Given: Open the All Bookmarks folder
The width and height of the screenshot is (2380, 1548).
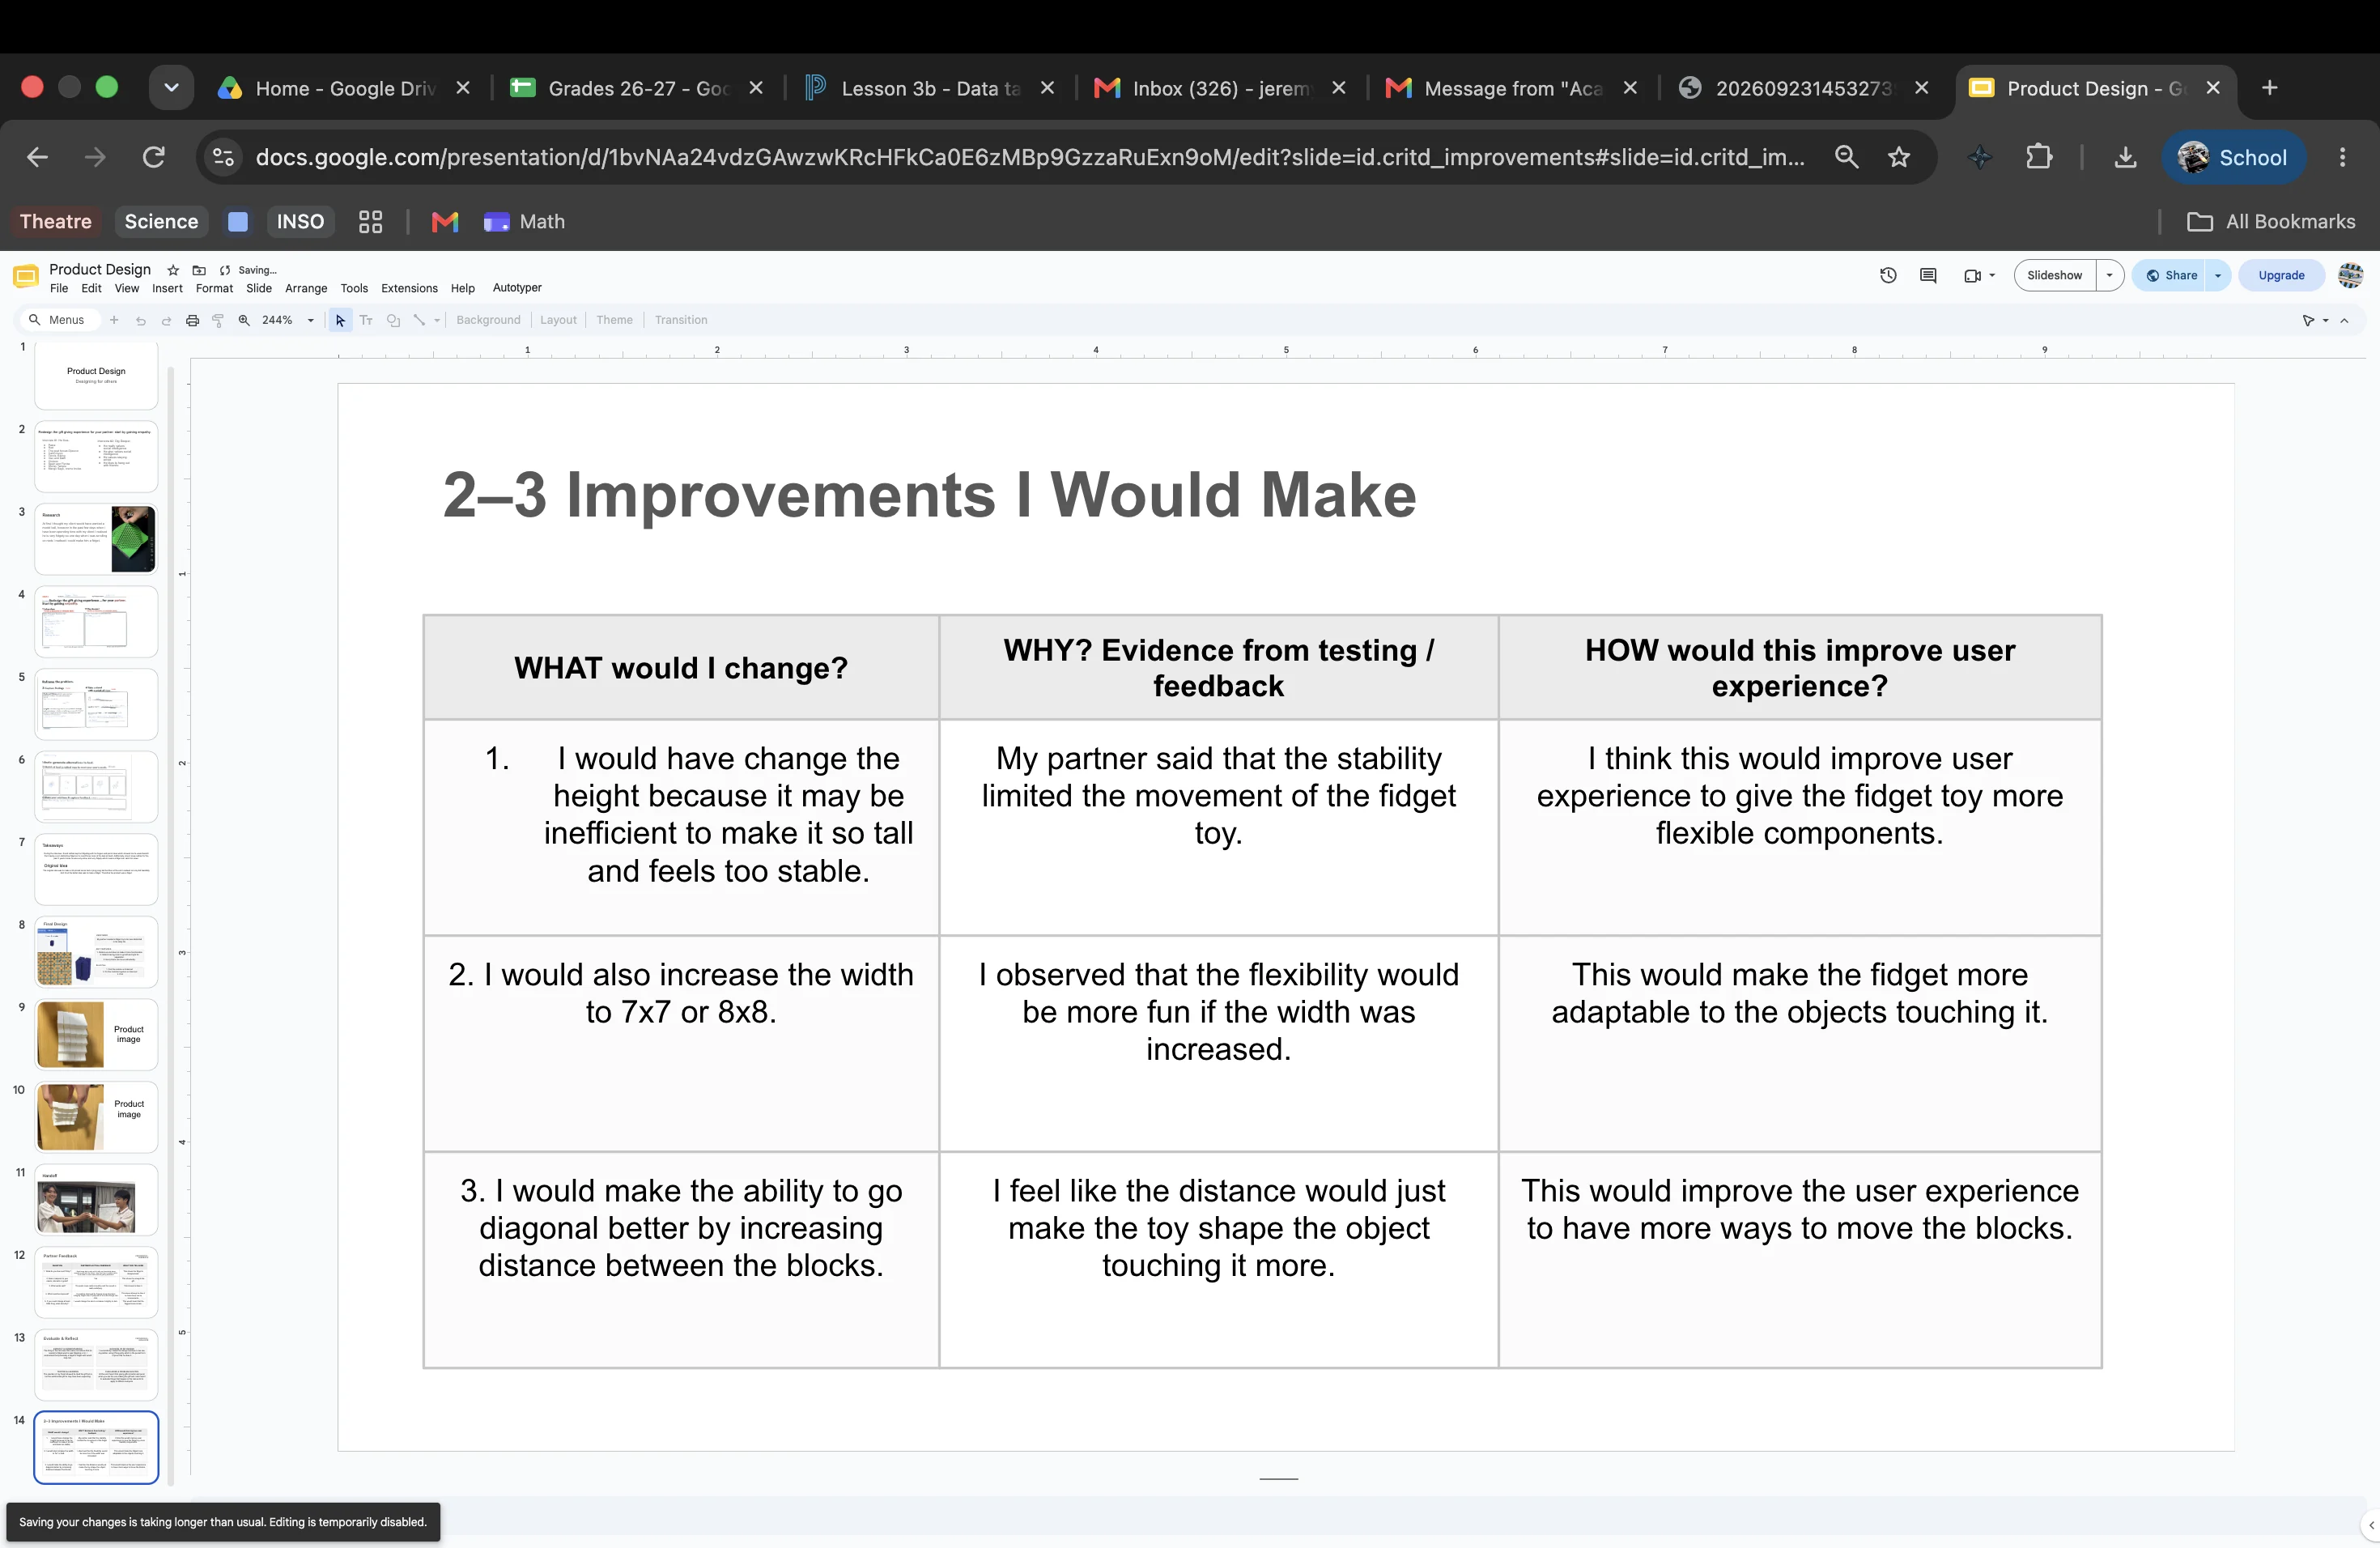Looking at the screenshot, I should 2271,222.
